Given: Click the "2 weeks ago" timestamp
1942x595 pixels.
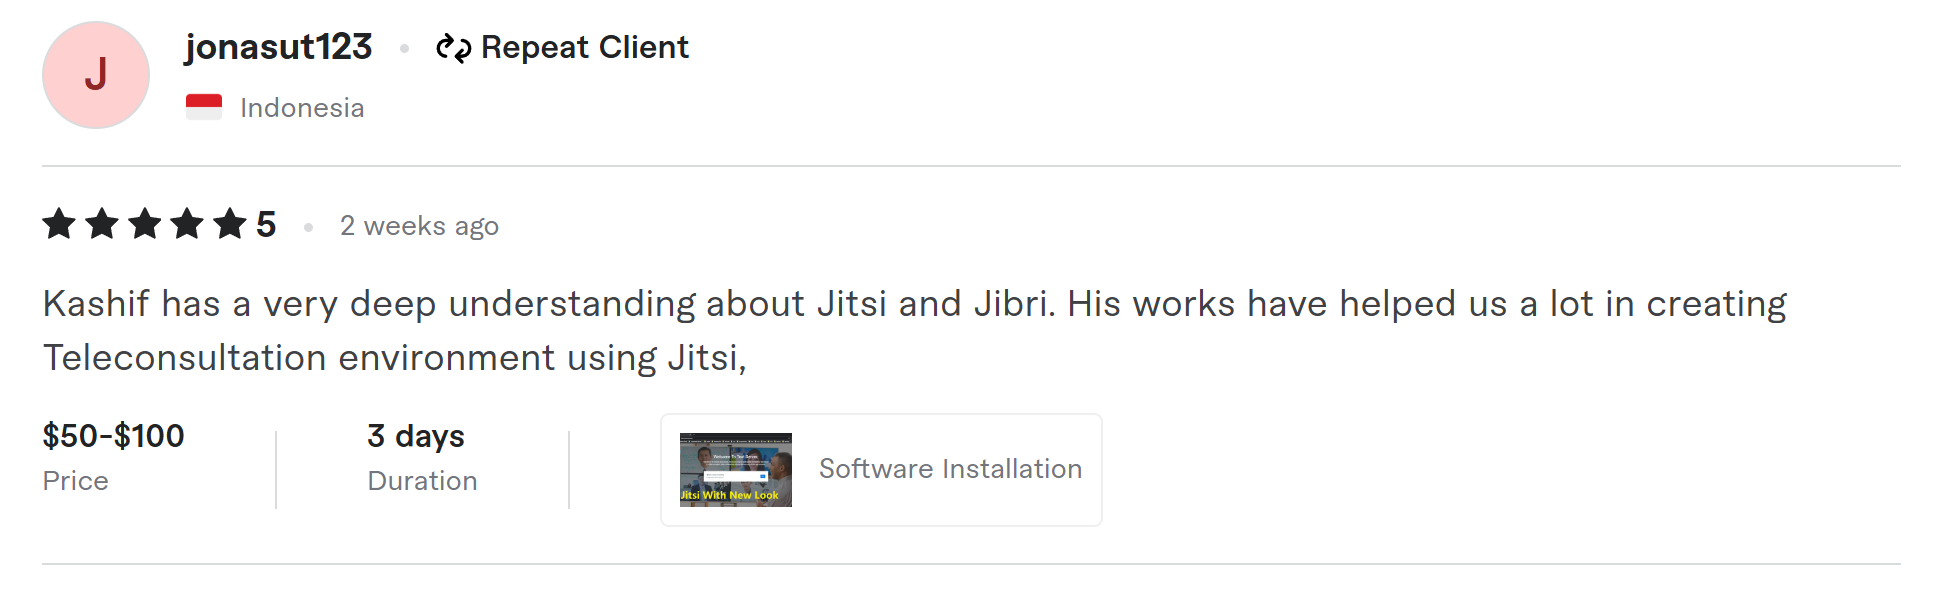Looking at the screenshot, I should (x=419, y=226).
